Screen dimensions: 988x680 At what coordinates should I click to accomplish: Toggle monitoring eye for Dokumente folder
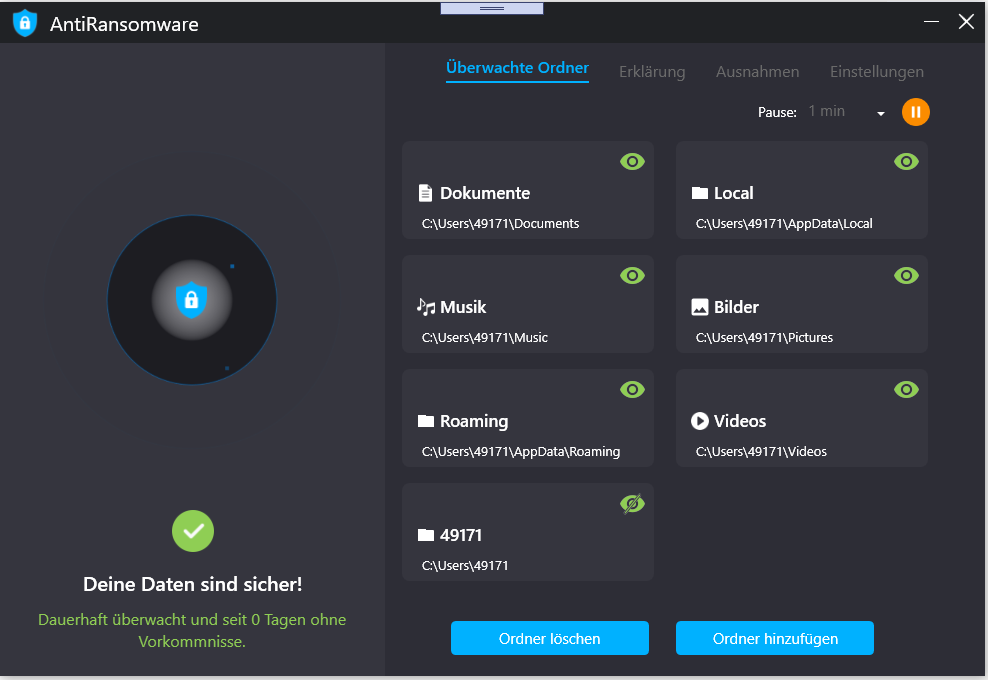point(632,161)
